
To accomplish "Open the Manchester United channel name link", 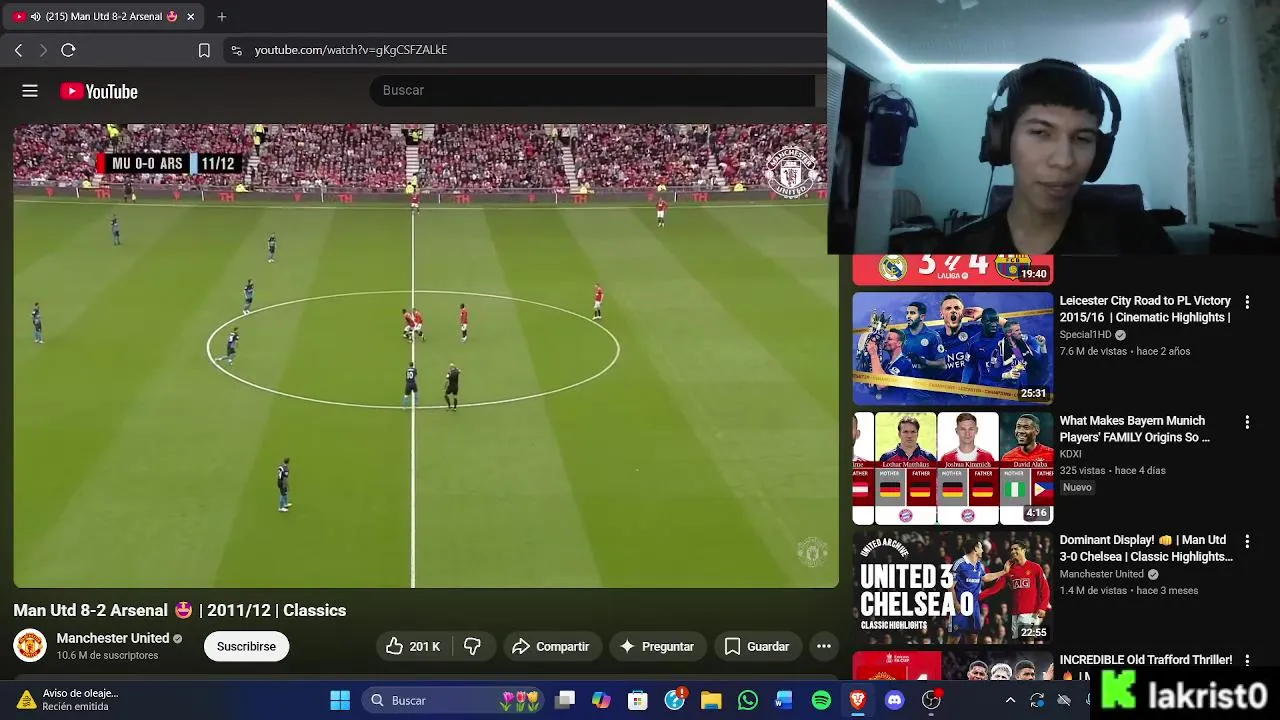I will coord(113,638).
